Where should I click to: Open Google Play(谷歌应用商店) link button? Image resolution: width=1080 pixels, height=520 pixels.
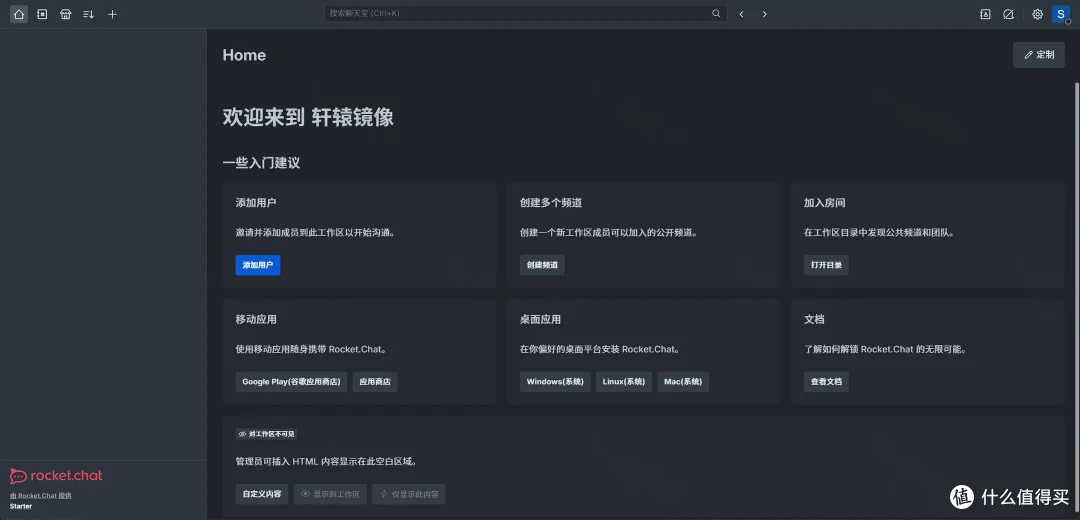(291, 382)
